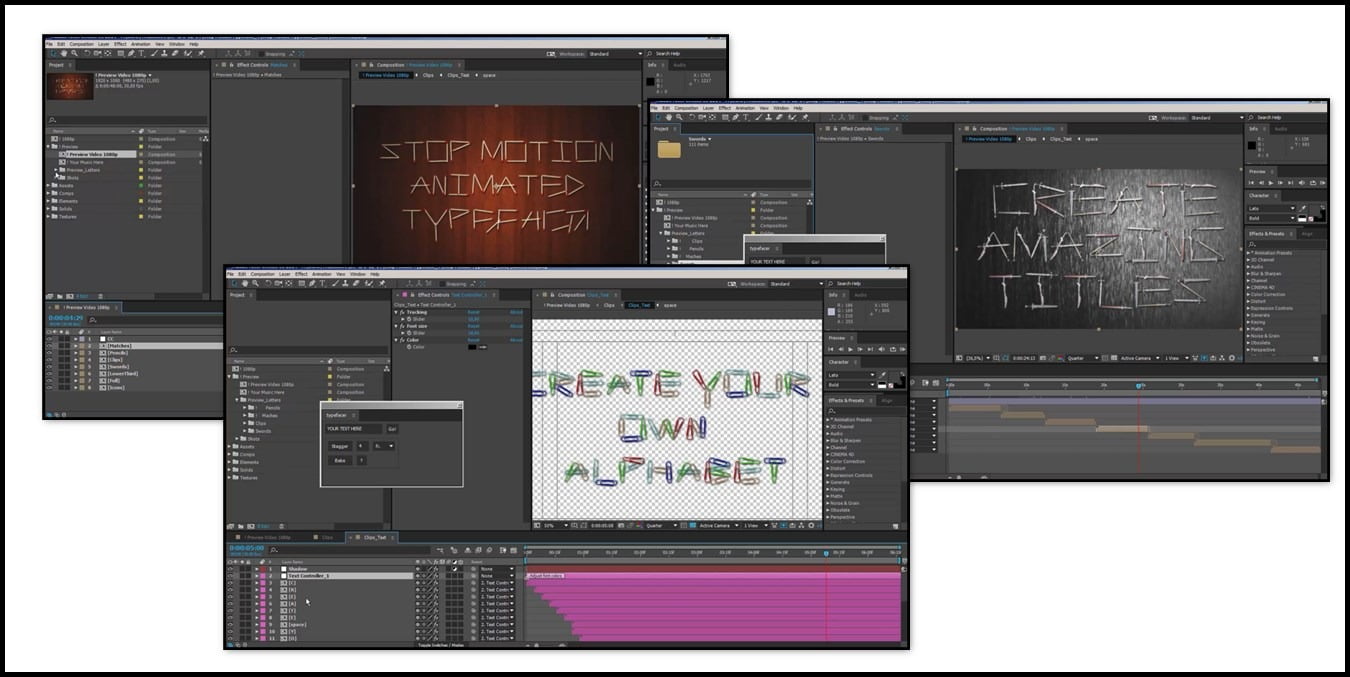This screenshot has height=677, width=1350.
Task: Select the Rotation tool in the Stop Motion window
Action: pyautogui.click(x=87, y=53)
